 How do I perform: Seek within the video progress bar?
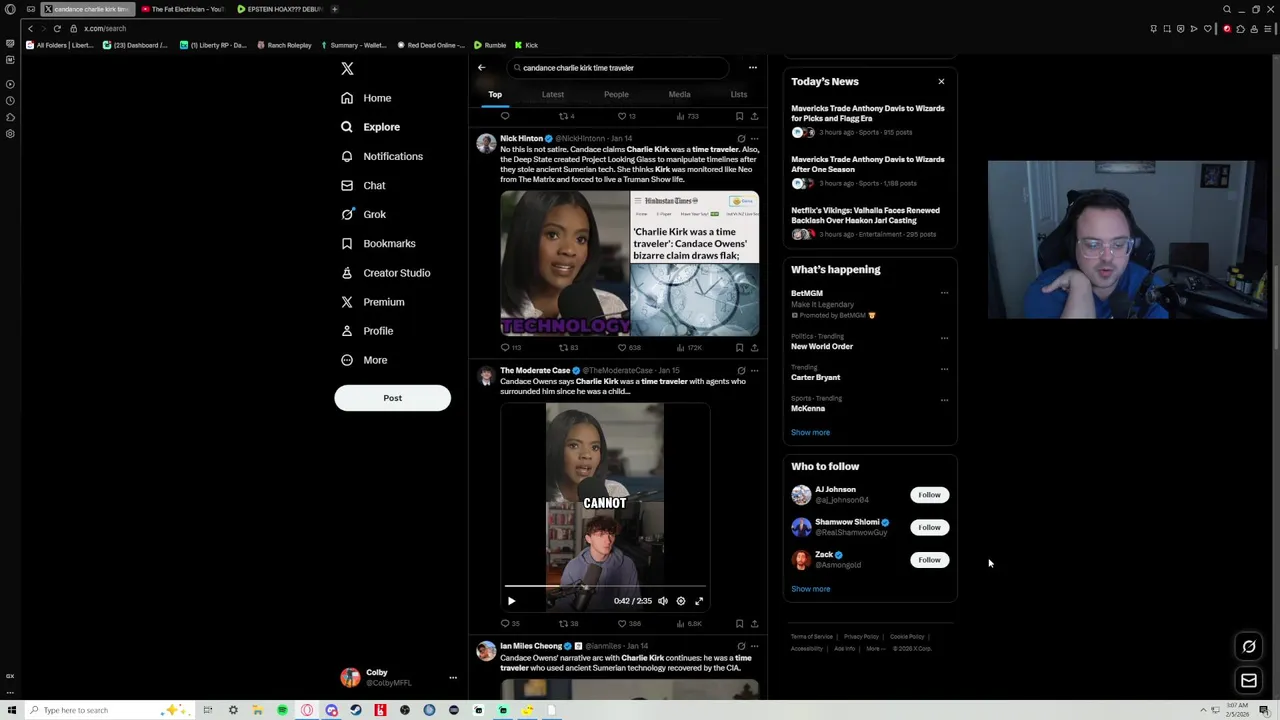605,586
